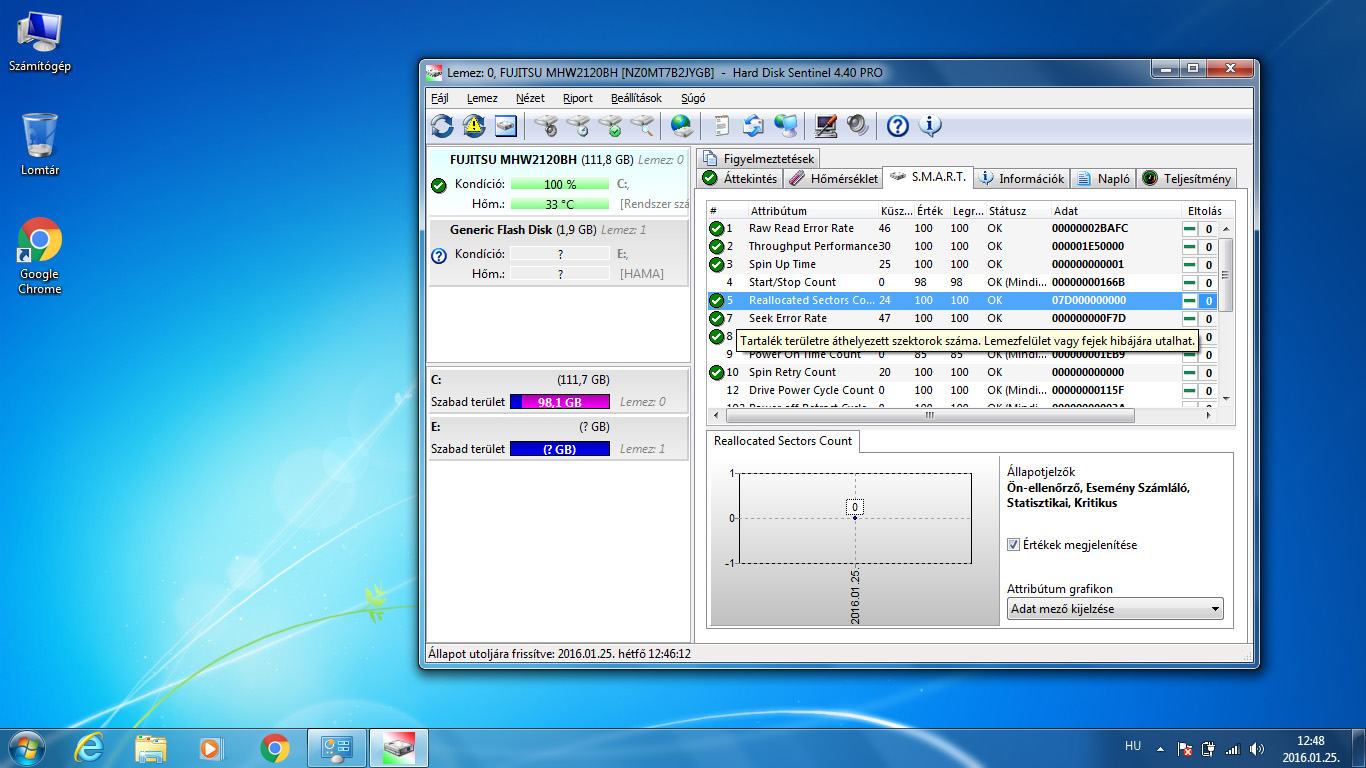Toggle the Értékek megjelenítése checkbox
This screenshot has width=1366, height=768.
pos(1014,545)
